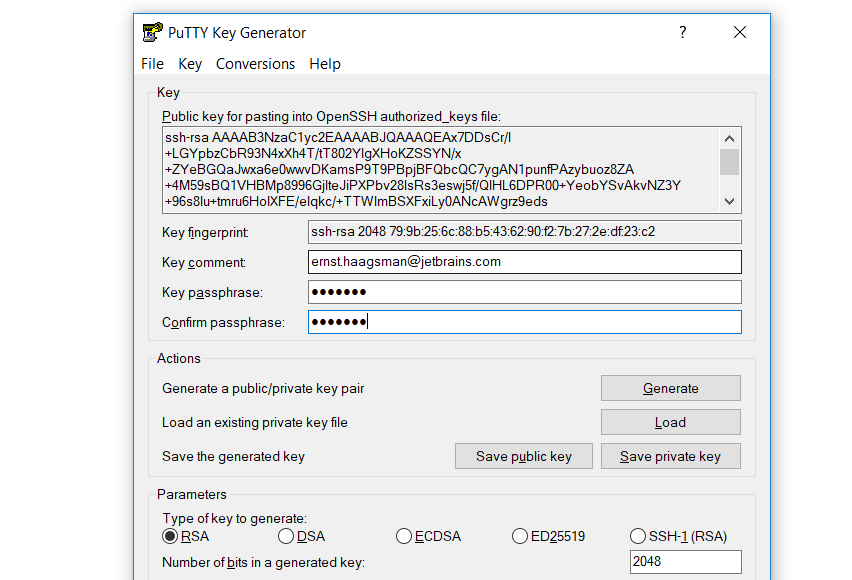Click Save private key button
Viewport: 852px width, 580px height.
coord(671,456)
